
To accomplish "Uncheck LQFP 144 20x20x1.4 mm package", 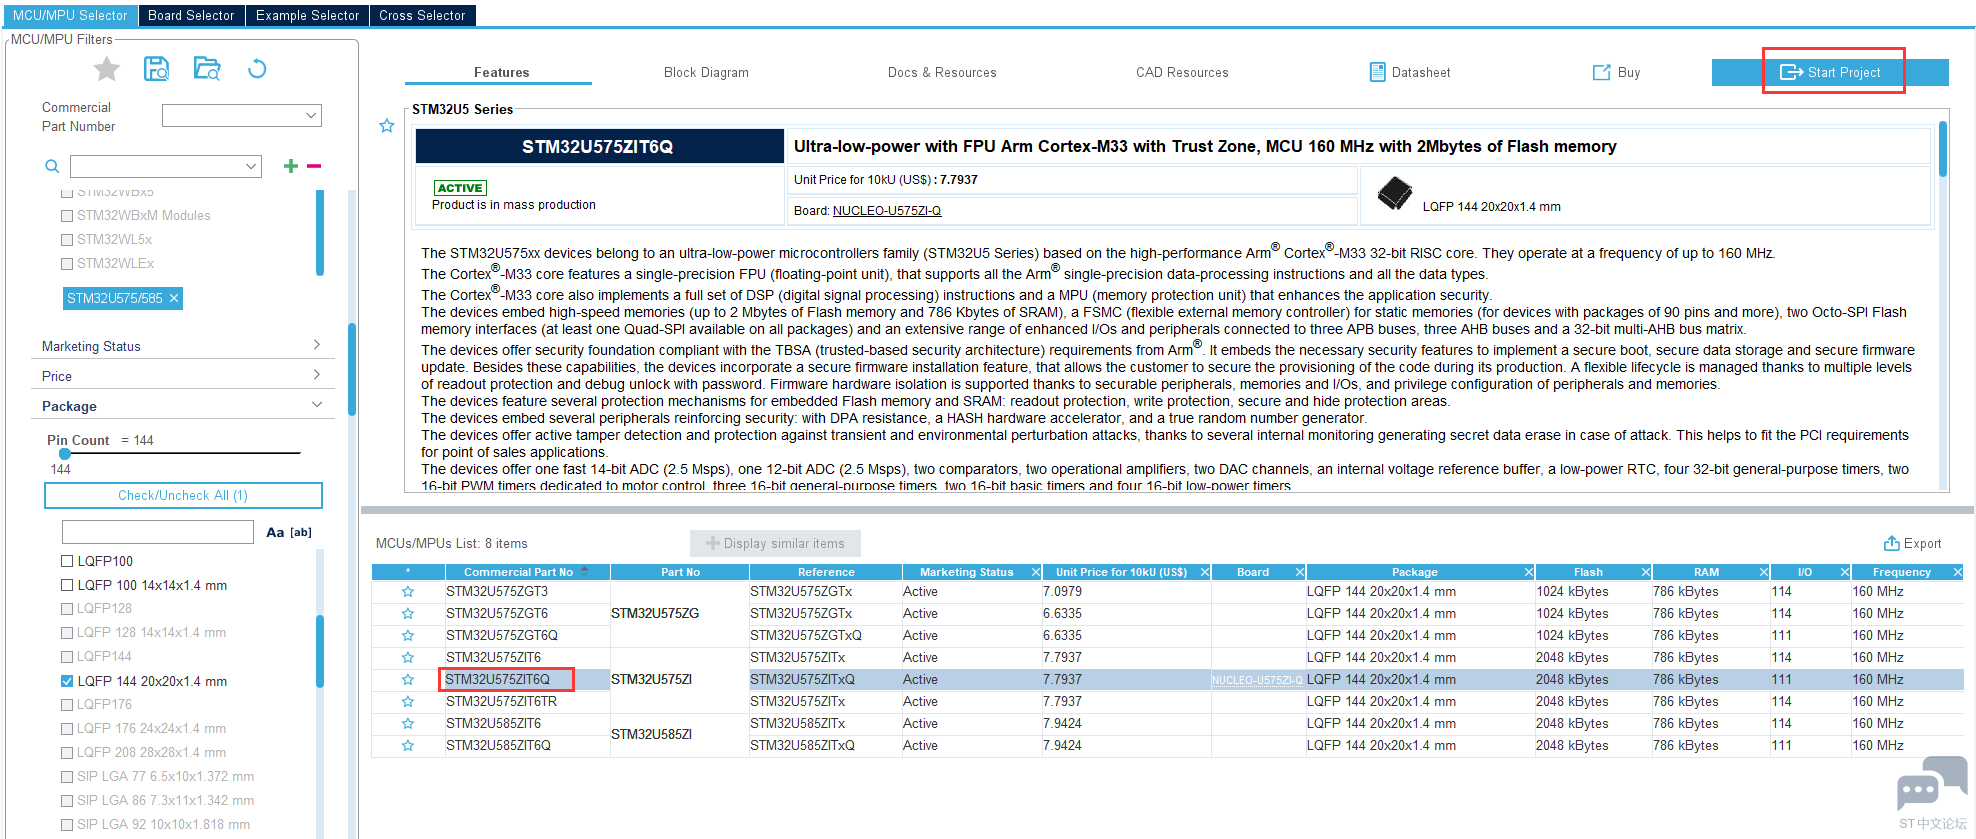I will click(x=67, y=681).
